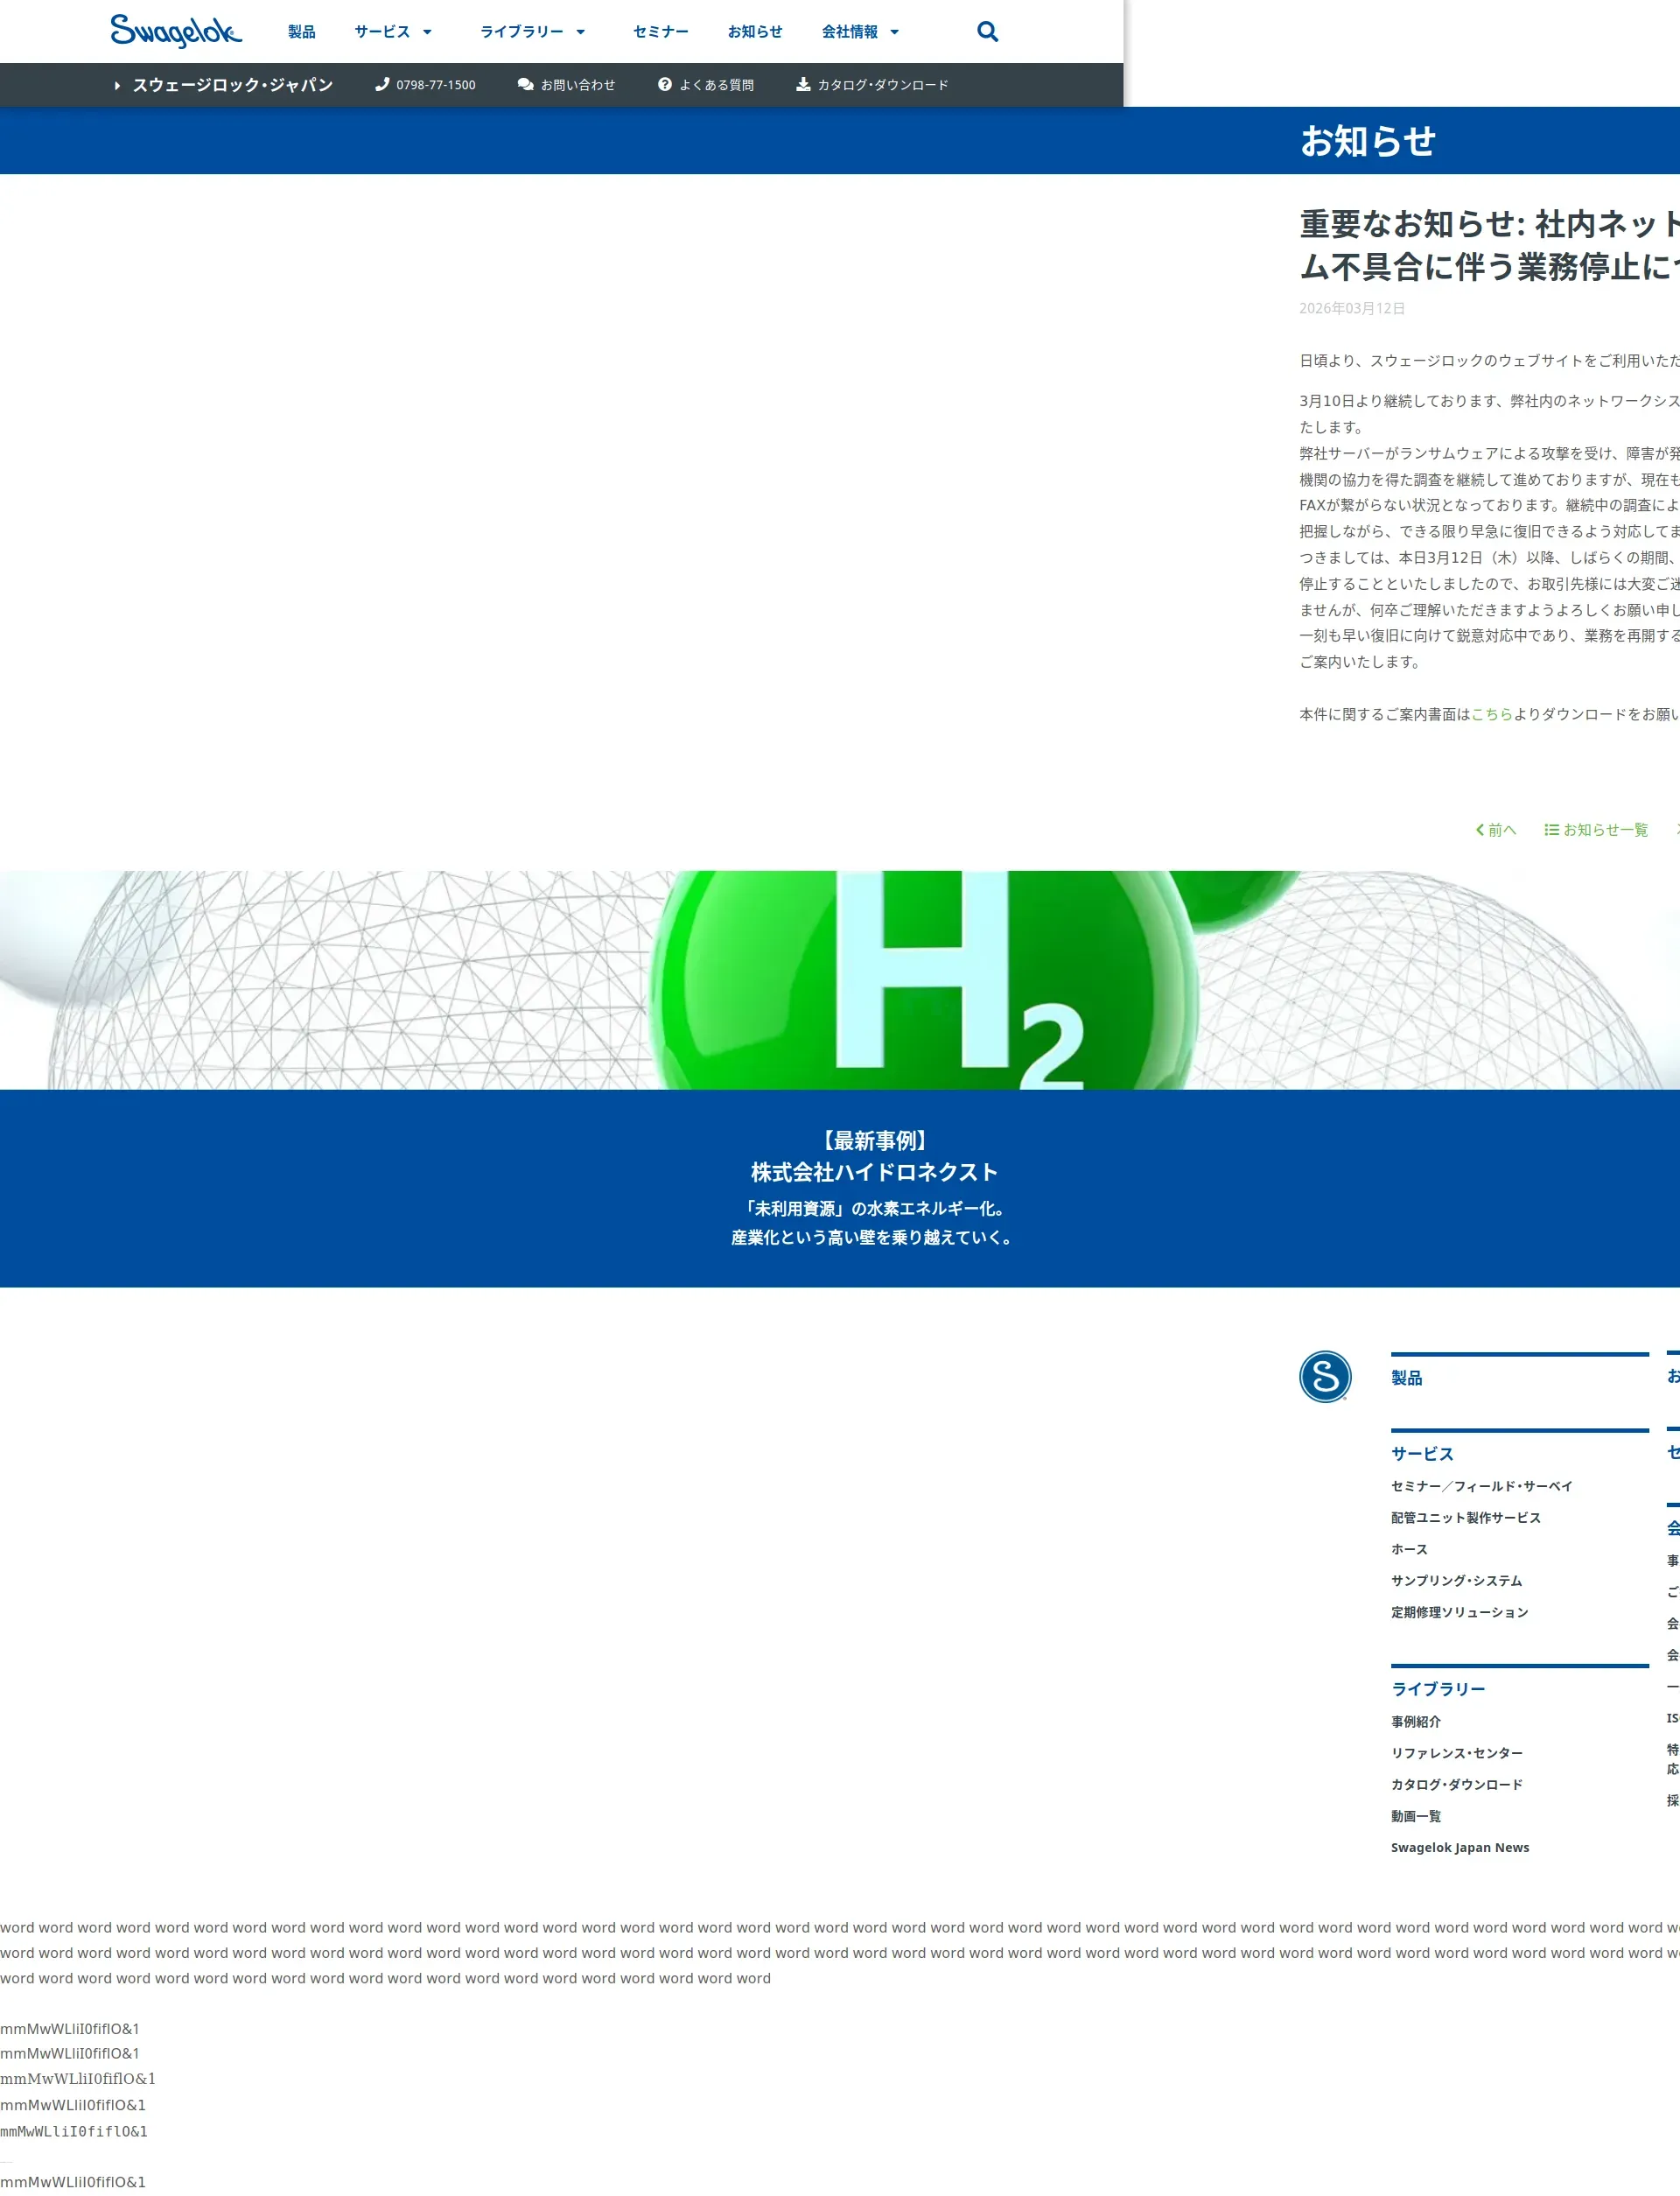Click the よくある質問 question mark icon
Screen dimensions: 1680x2196
pos(664,85)
